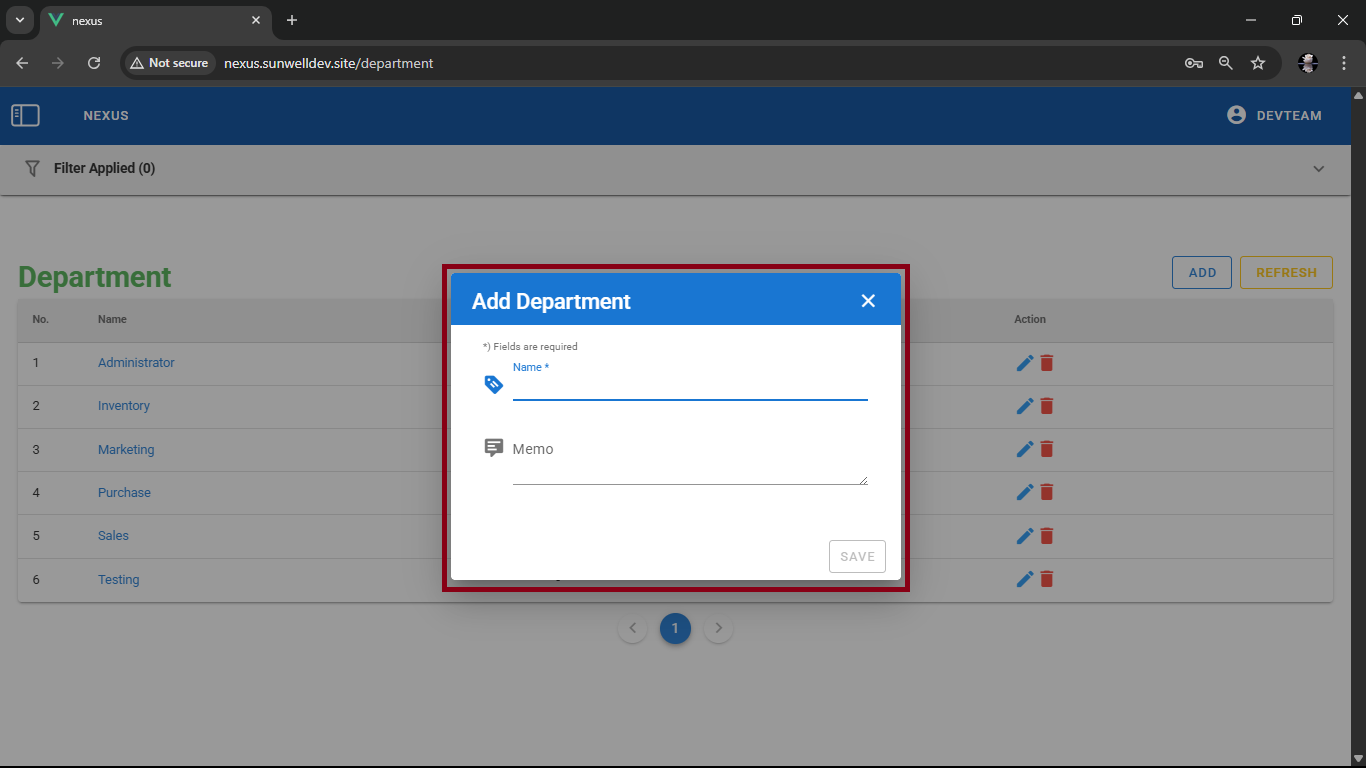Toggle the sidebar panel icon
Image resolution: width=1366 pixels, height=768 pixels.
25,116
